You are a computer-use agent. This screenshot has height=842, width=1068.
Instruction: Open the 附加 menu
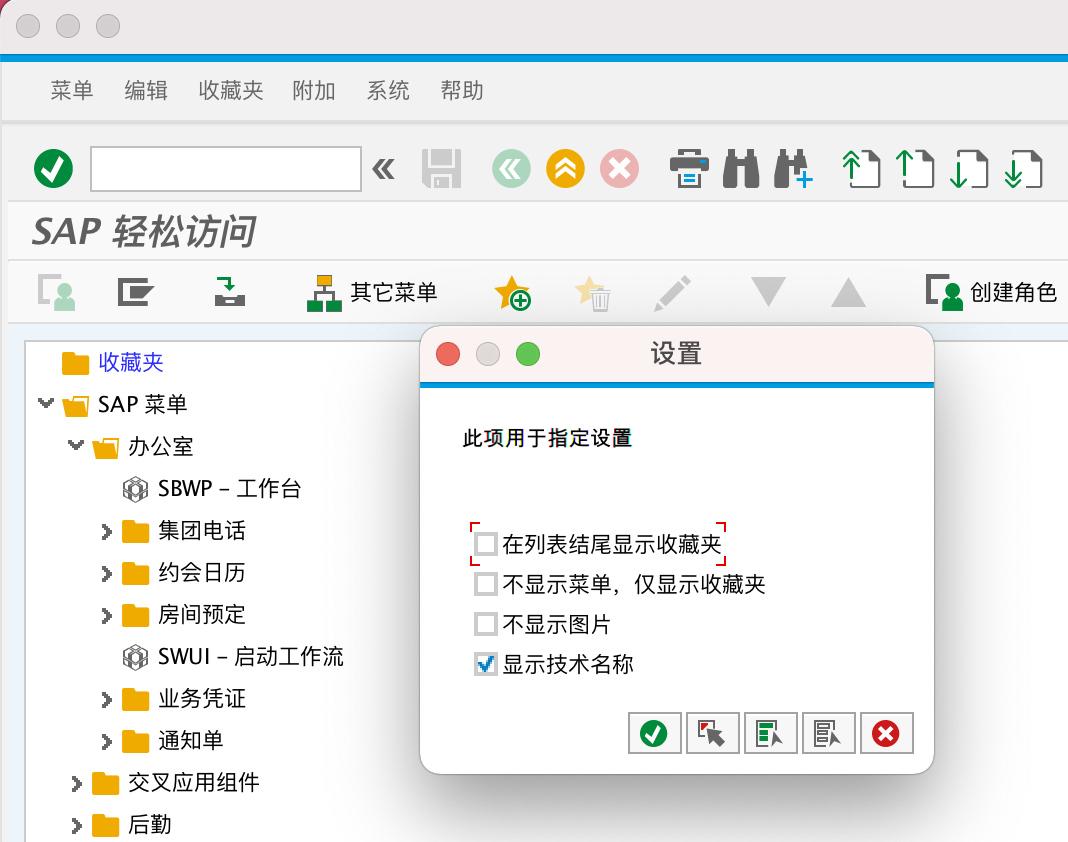314,90
